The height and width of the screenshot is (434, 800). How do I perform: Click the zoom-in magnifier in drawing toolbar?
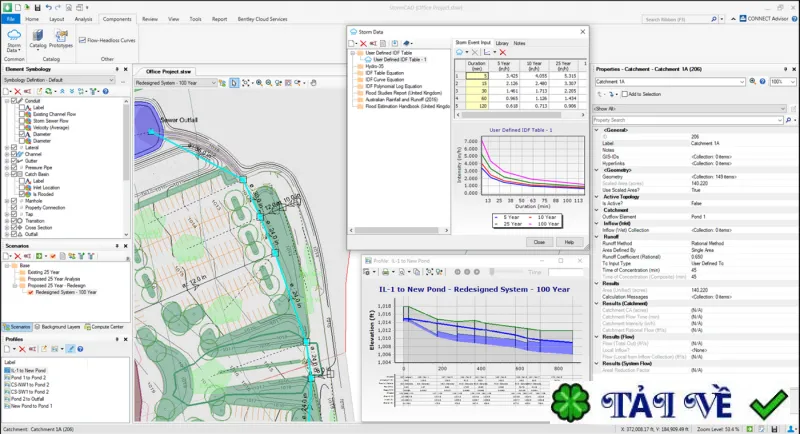point(259,83)
